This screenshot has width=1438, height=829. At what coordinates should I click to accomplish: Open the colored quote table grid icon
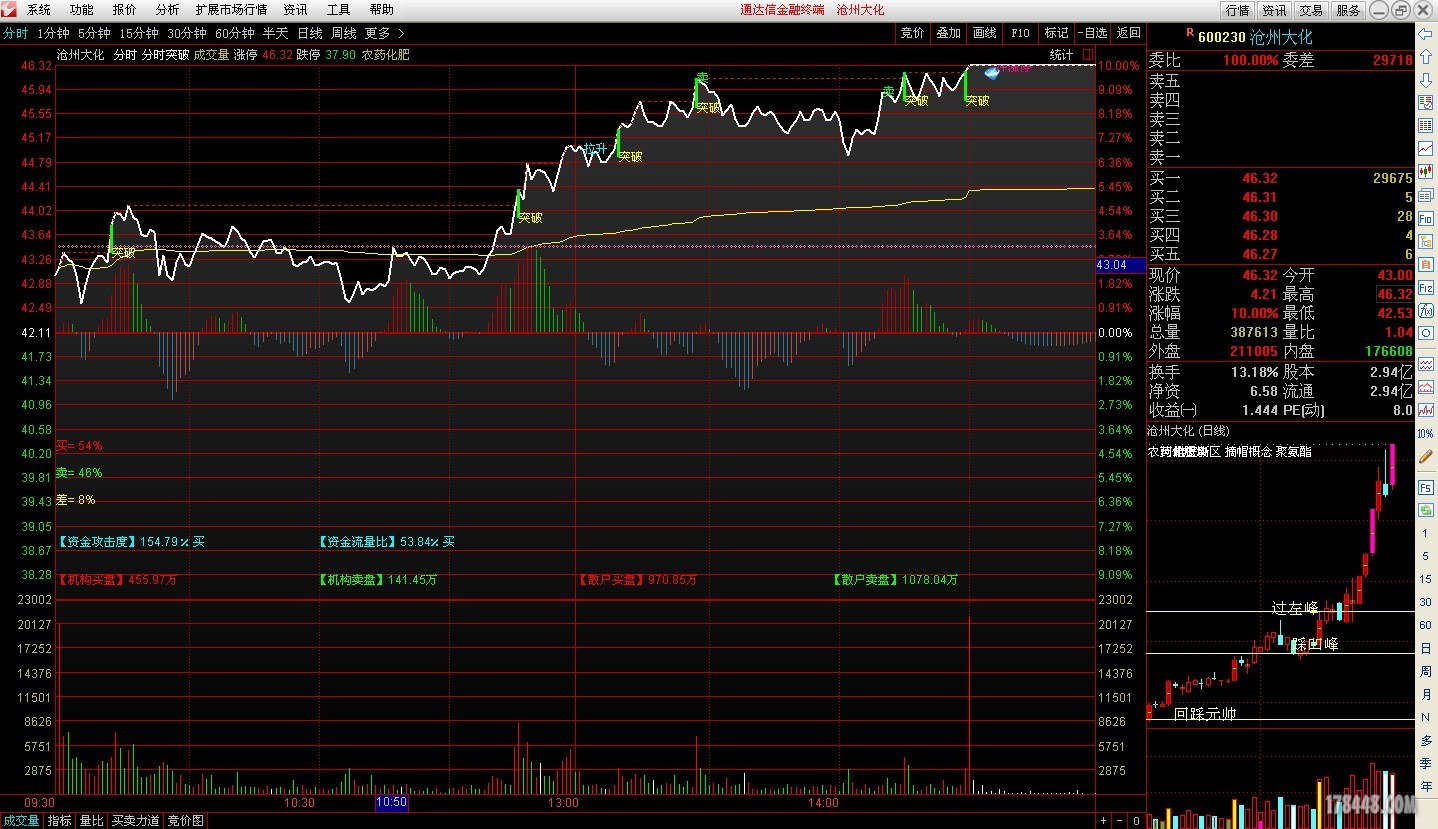(1425, 124)
